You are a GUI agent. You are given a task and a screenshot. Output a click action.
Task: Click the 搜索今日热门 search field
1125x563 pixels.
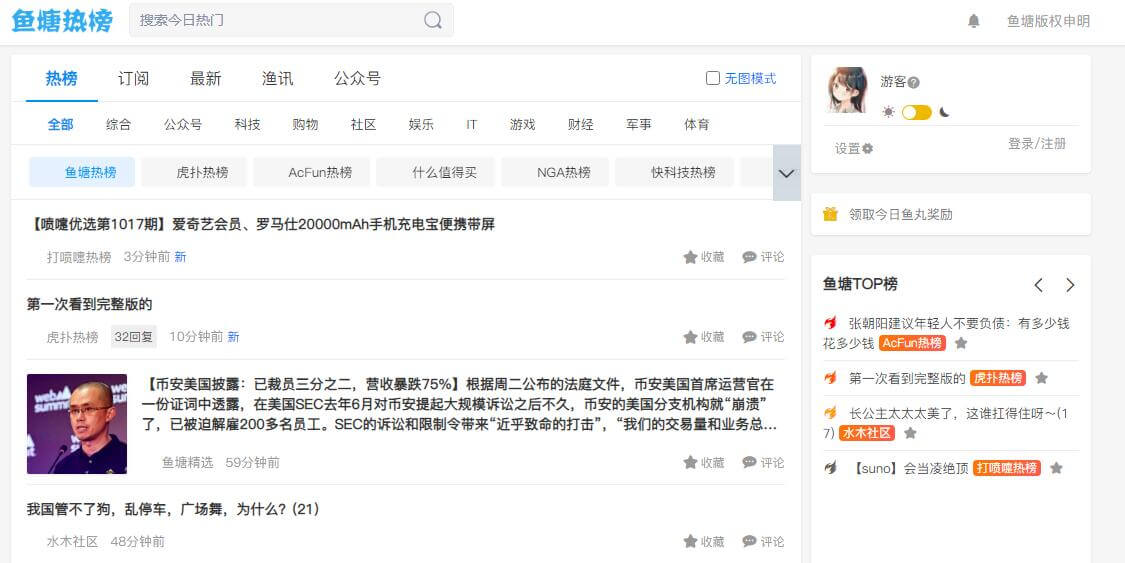tap(275, 20)
